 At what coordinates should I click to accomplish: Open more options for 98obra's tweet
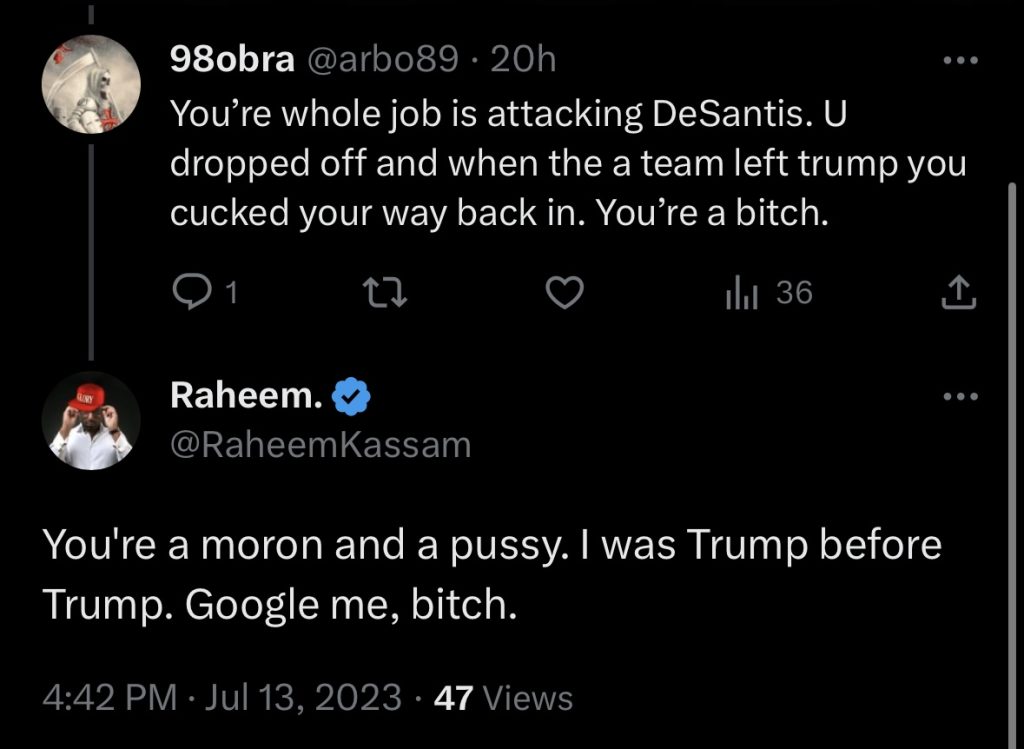(961, 61)
